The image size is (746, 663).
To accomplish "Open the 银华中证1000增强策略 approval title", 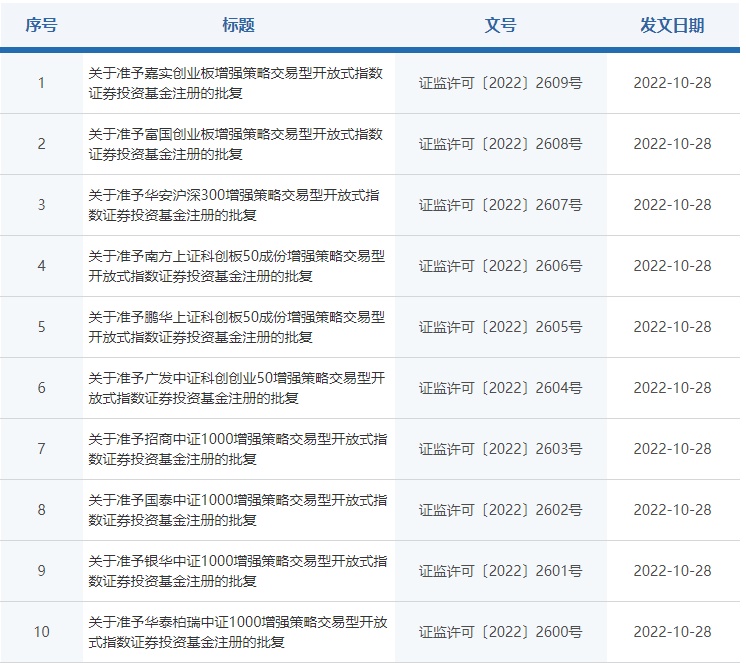I will point(237,571).
